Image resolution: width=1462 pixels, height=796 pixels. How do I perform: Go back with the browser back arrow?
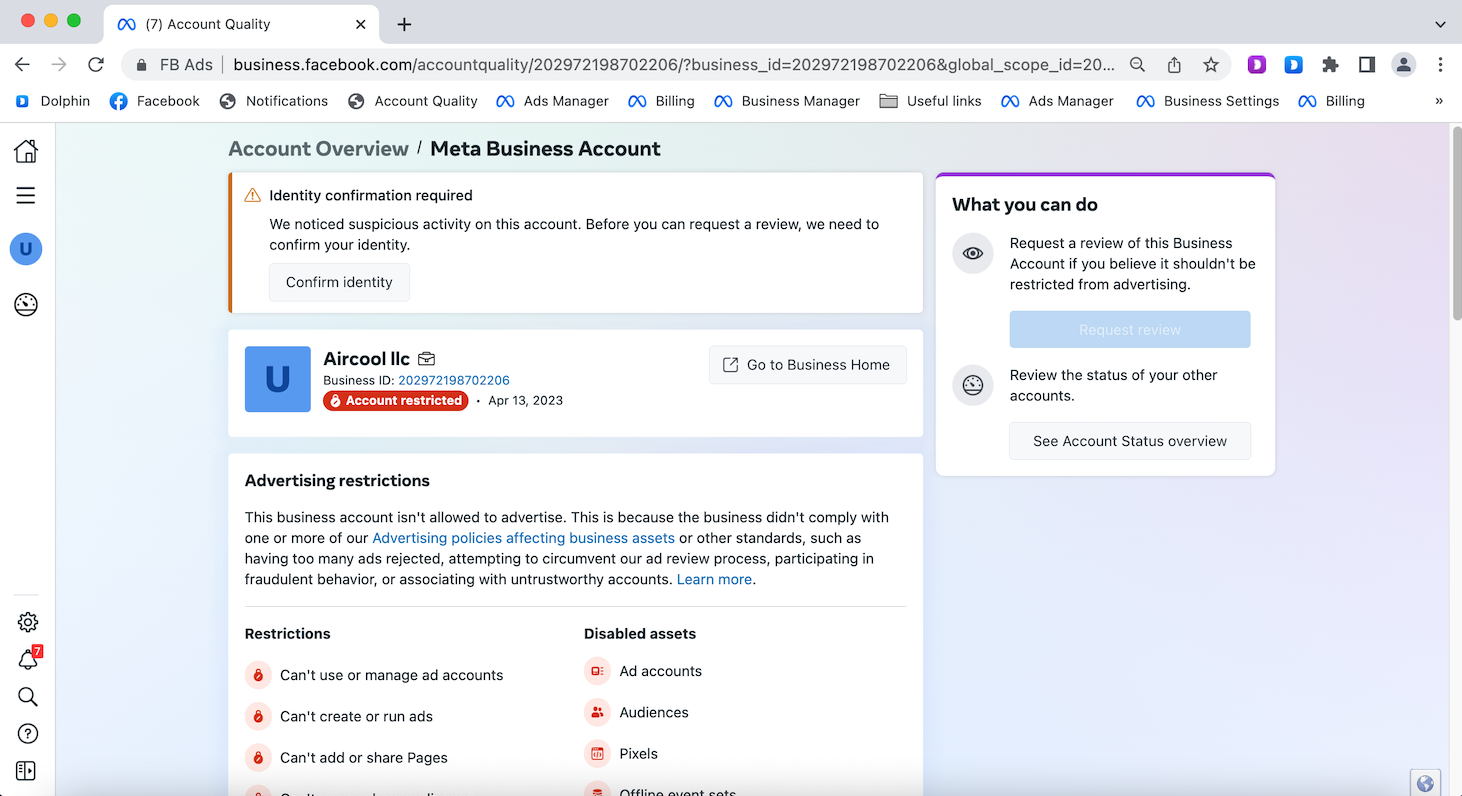coord(22,64)
